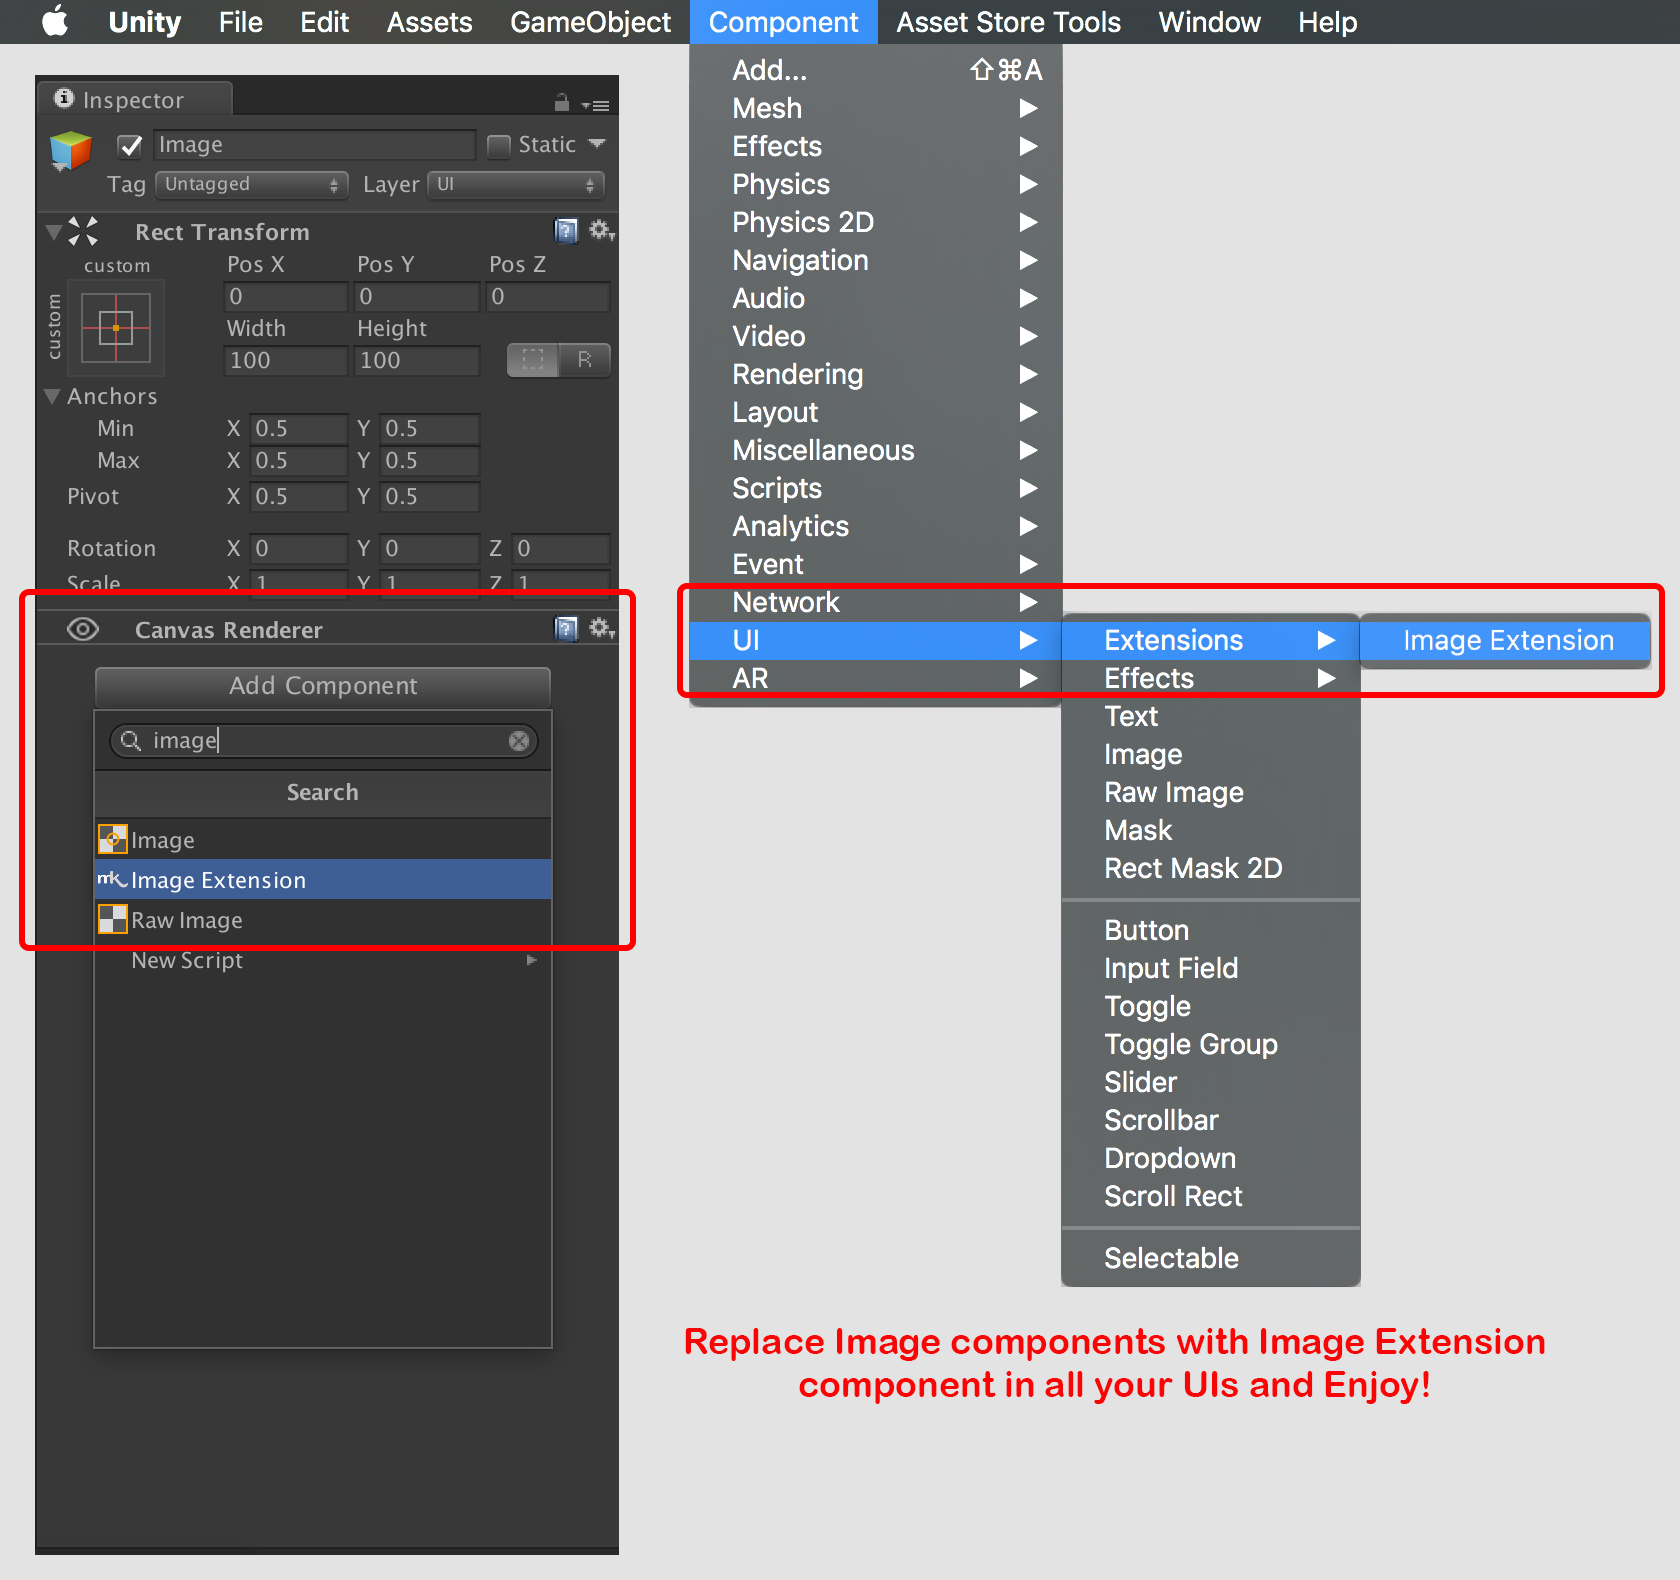Click the Width value field

coord(286,361)
